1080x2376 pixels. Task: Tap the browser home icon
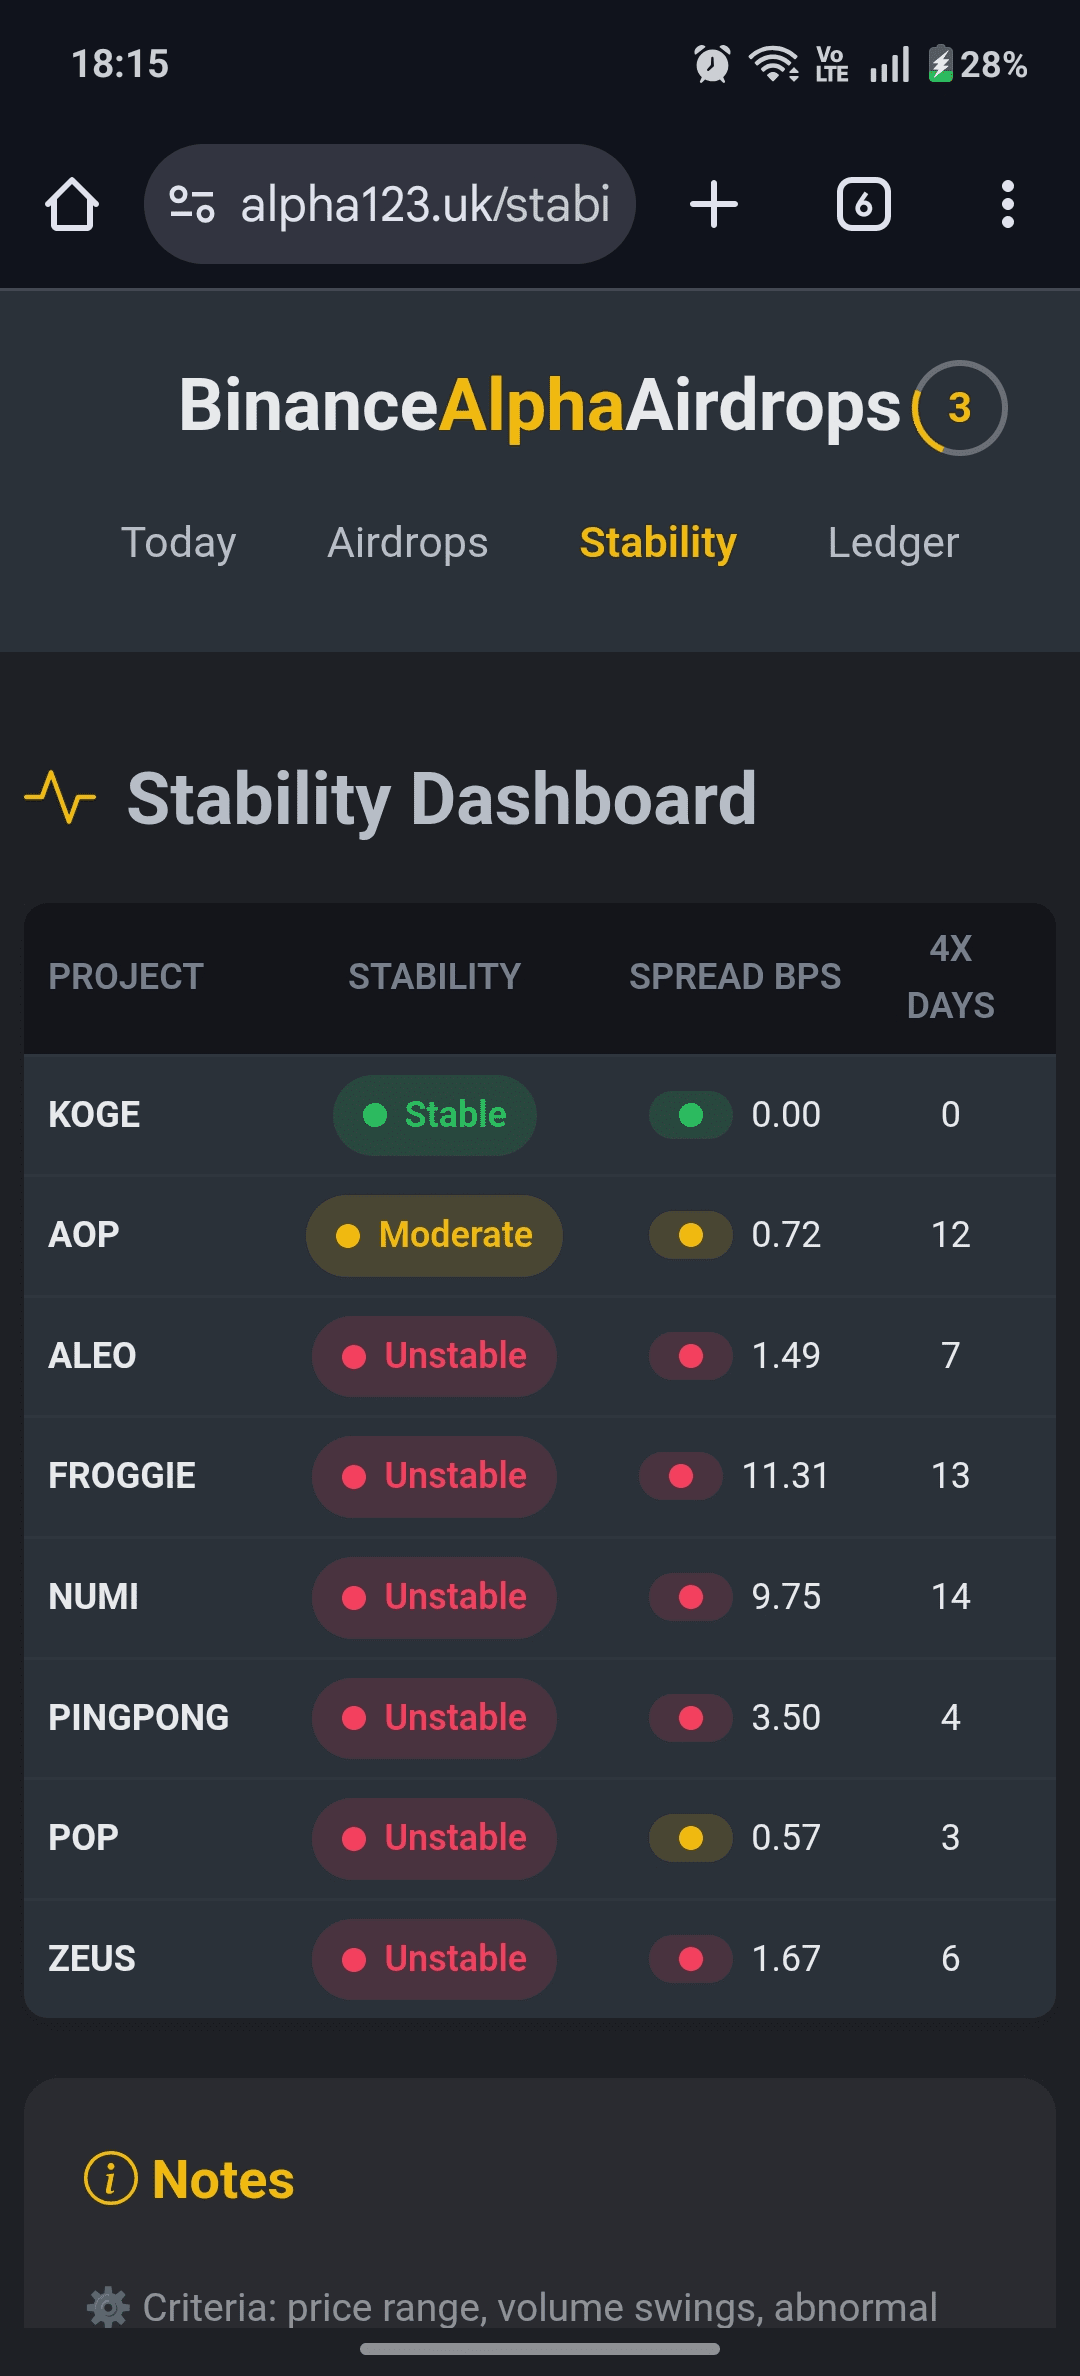[72, 205]
